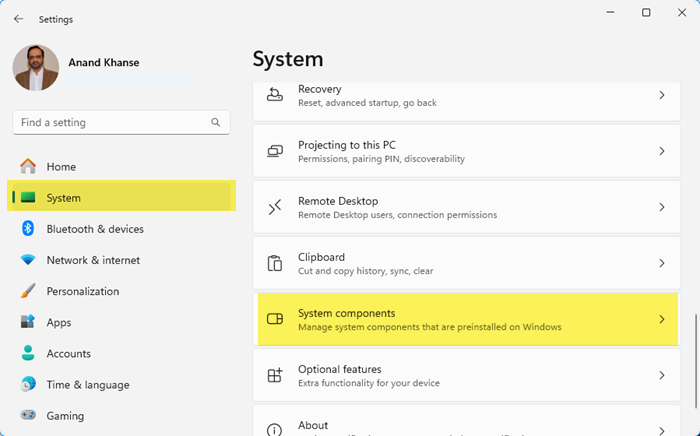
Task: Click the Bluetooth & devices icon
Action: pos(28,229)
